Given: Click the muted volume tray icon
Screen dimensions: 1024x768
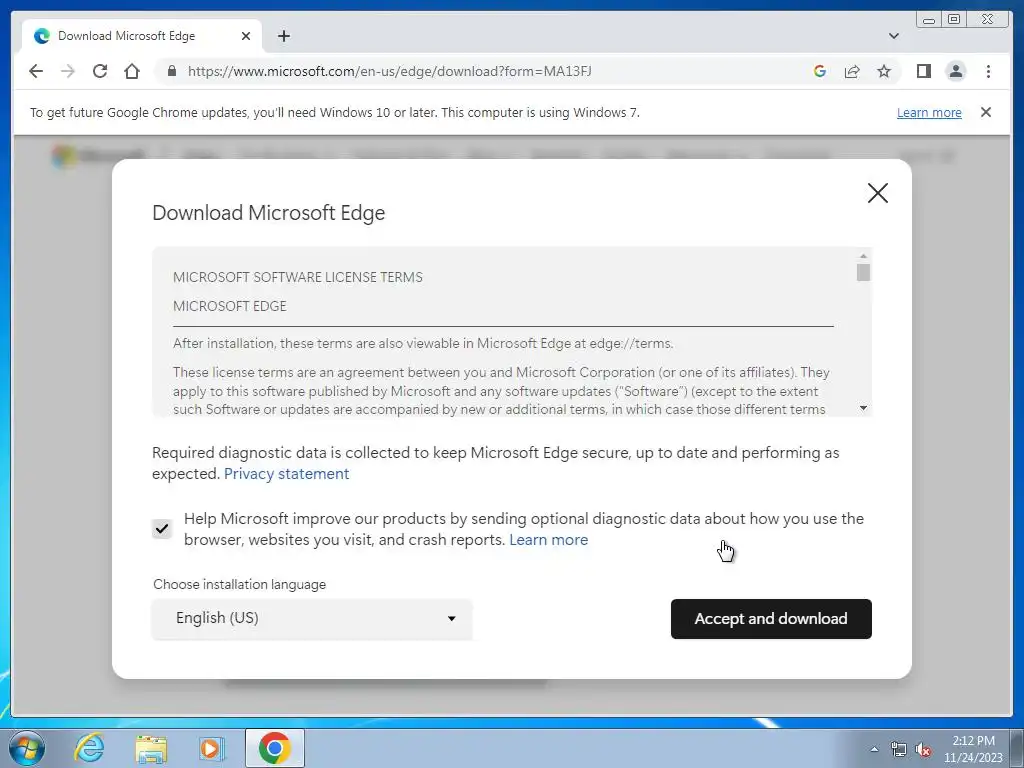Looking at the screenshot, I should [923, 749].
